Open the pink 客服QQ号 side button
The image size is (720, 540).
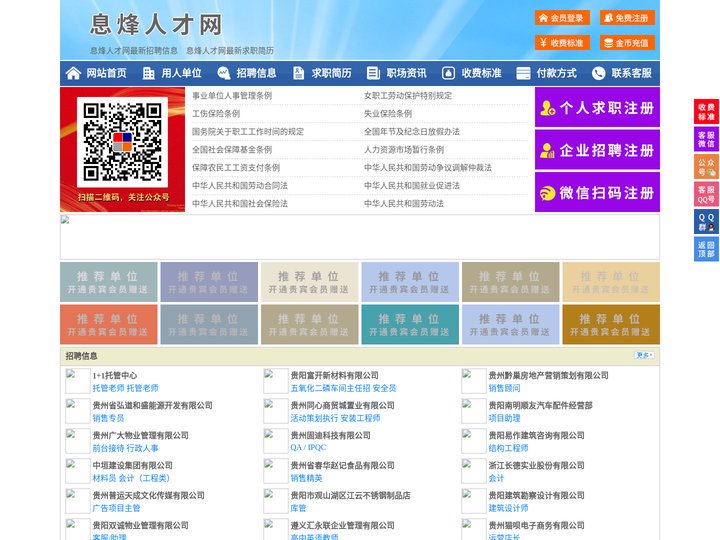[706, 194]
